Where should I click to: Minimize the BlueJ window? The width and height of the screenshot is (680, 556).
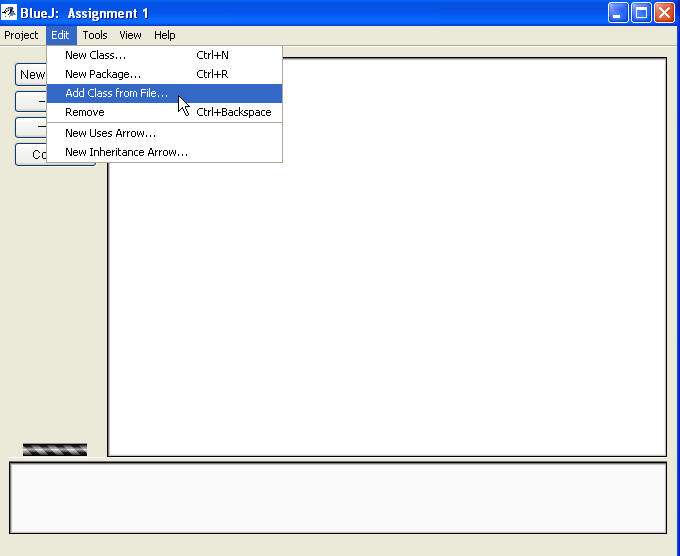[619, 13]
